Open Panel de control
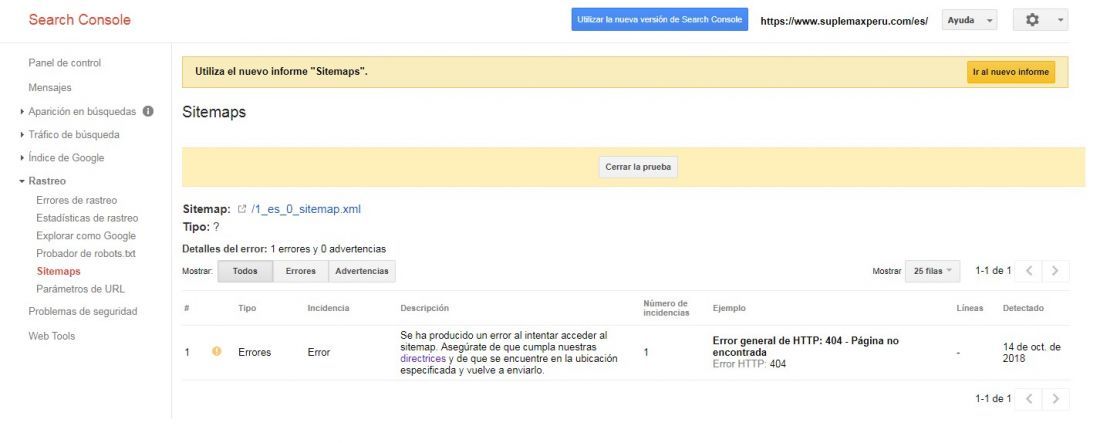Image resolution: width=1100 pixels, height=443 pixels. pyautogui.click(x=65, y=62)
